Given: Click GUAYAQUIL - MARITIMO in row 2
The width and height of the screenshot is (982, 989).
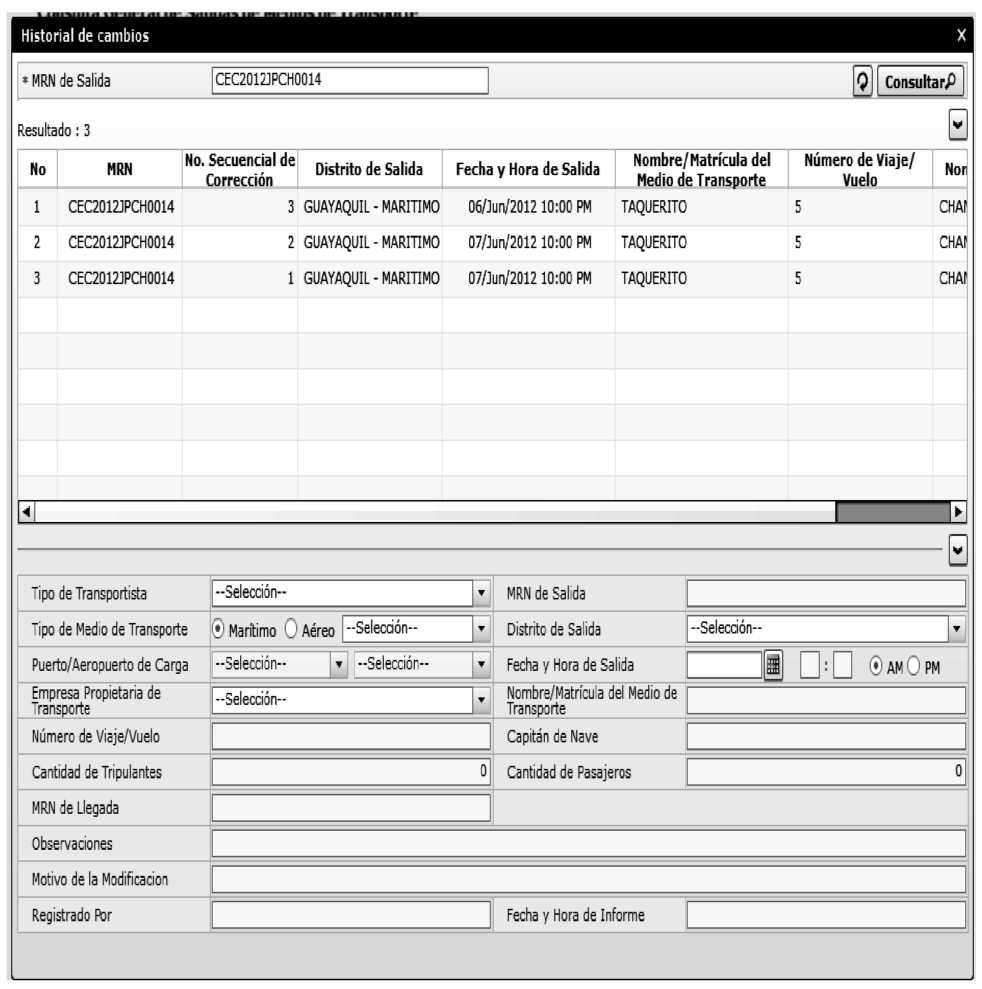Looking at the screenshot, I should click(371, 242).
